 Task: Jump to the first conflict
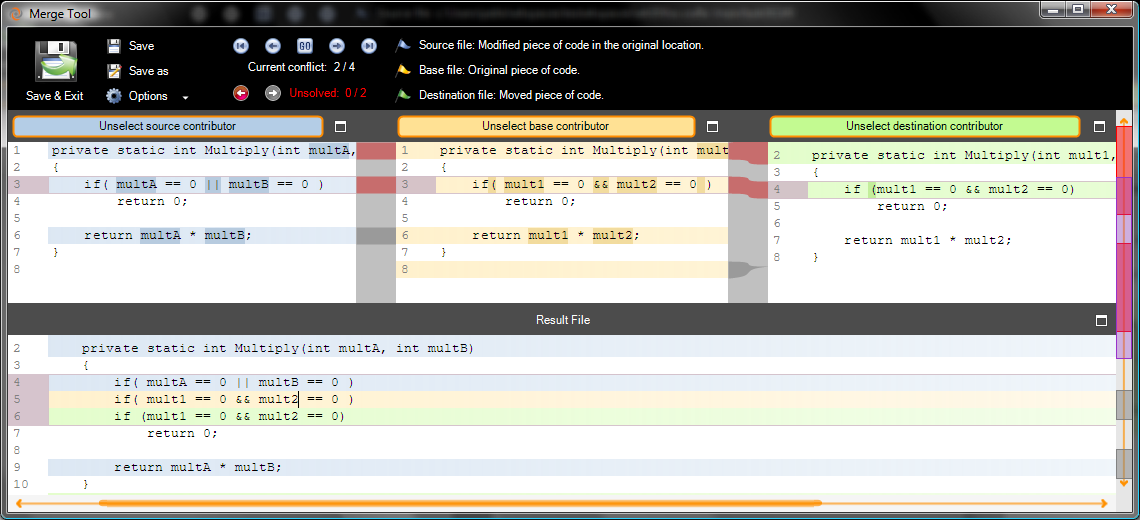[241, 46]
